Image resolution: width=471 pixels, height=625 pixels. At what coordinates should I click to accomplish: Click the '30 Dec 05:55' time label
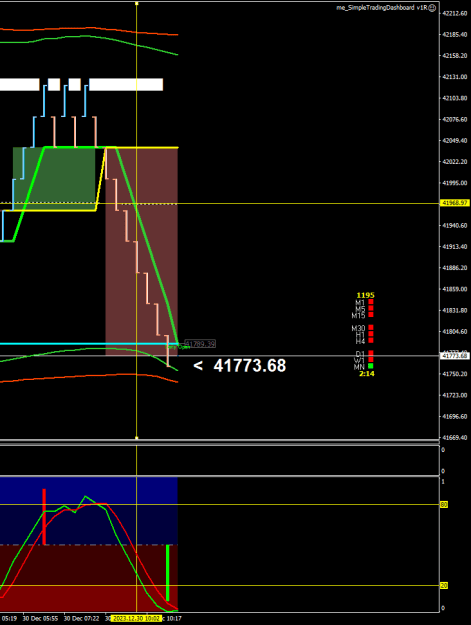point(40,619)
